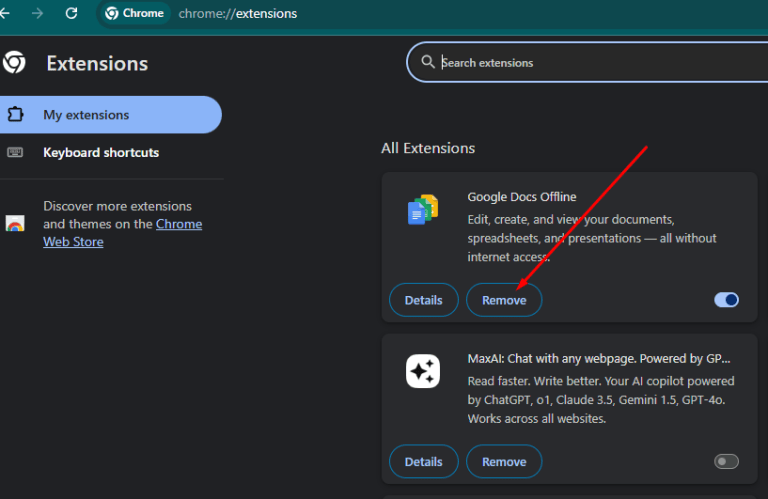Click the browser back arrow
The height and width of the screenshot is (499, 768).
pyautogui.click(x=4, y=13)
